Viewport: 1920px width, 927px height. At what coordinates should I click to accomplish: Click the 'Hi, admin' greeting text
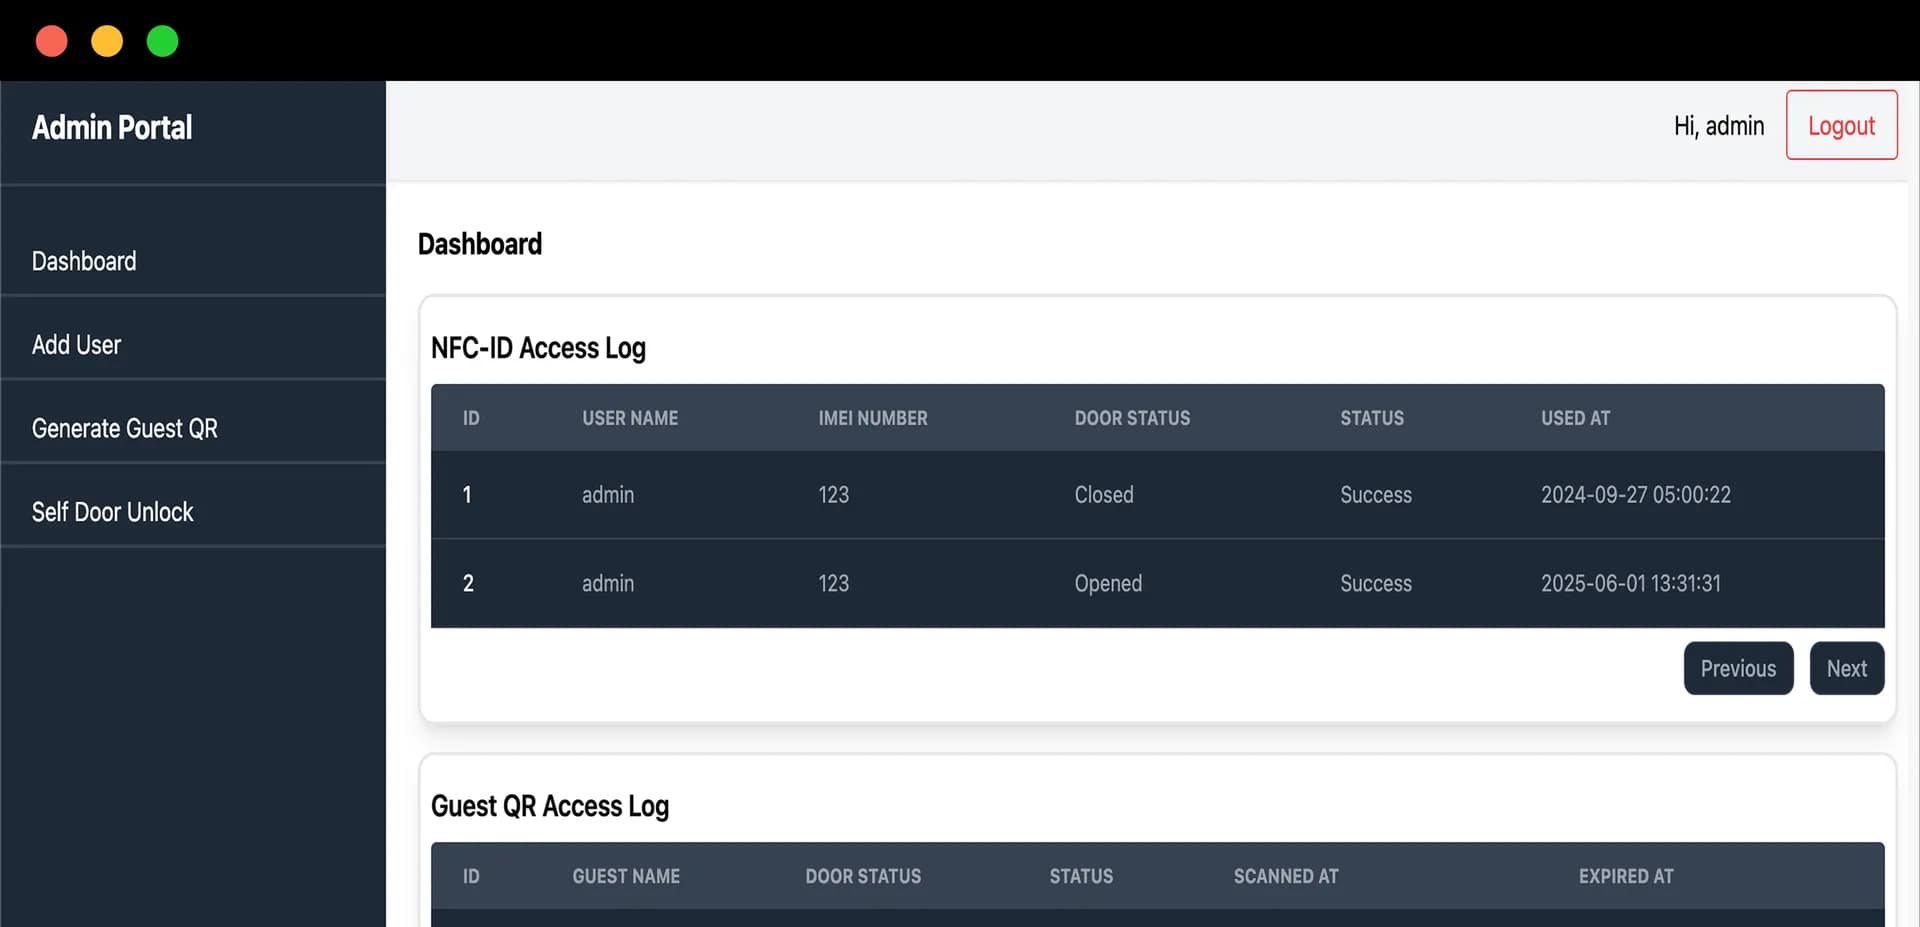point(1717,125)
